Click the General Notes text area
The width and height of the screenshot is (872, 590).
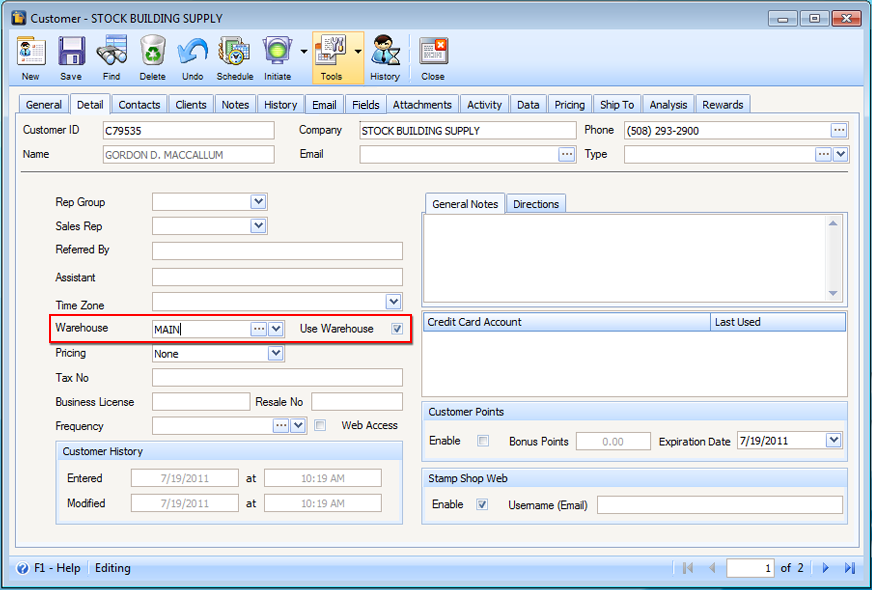(x=624, y=259)
